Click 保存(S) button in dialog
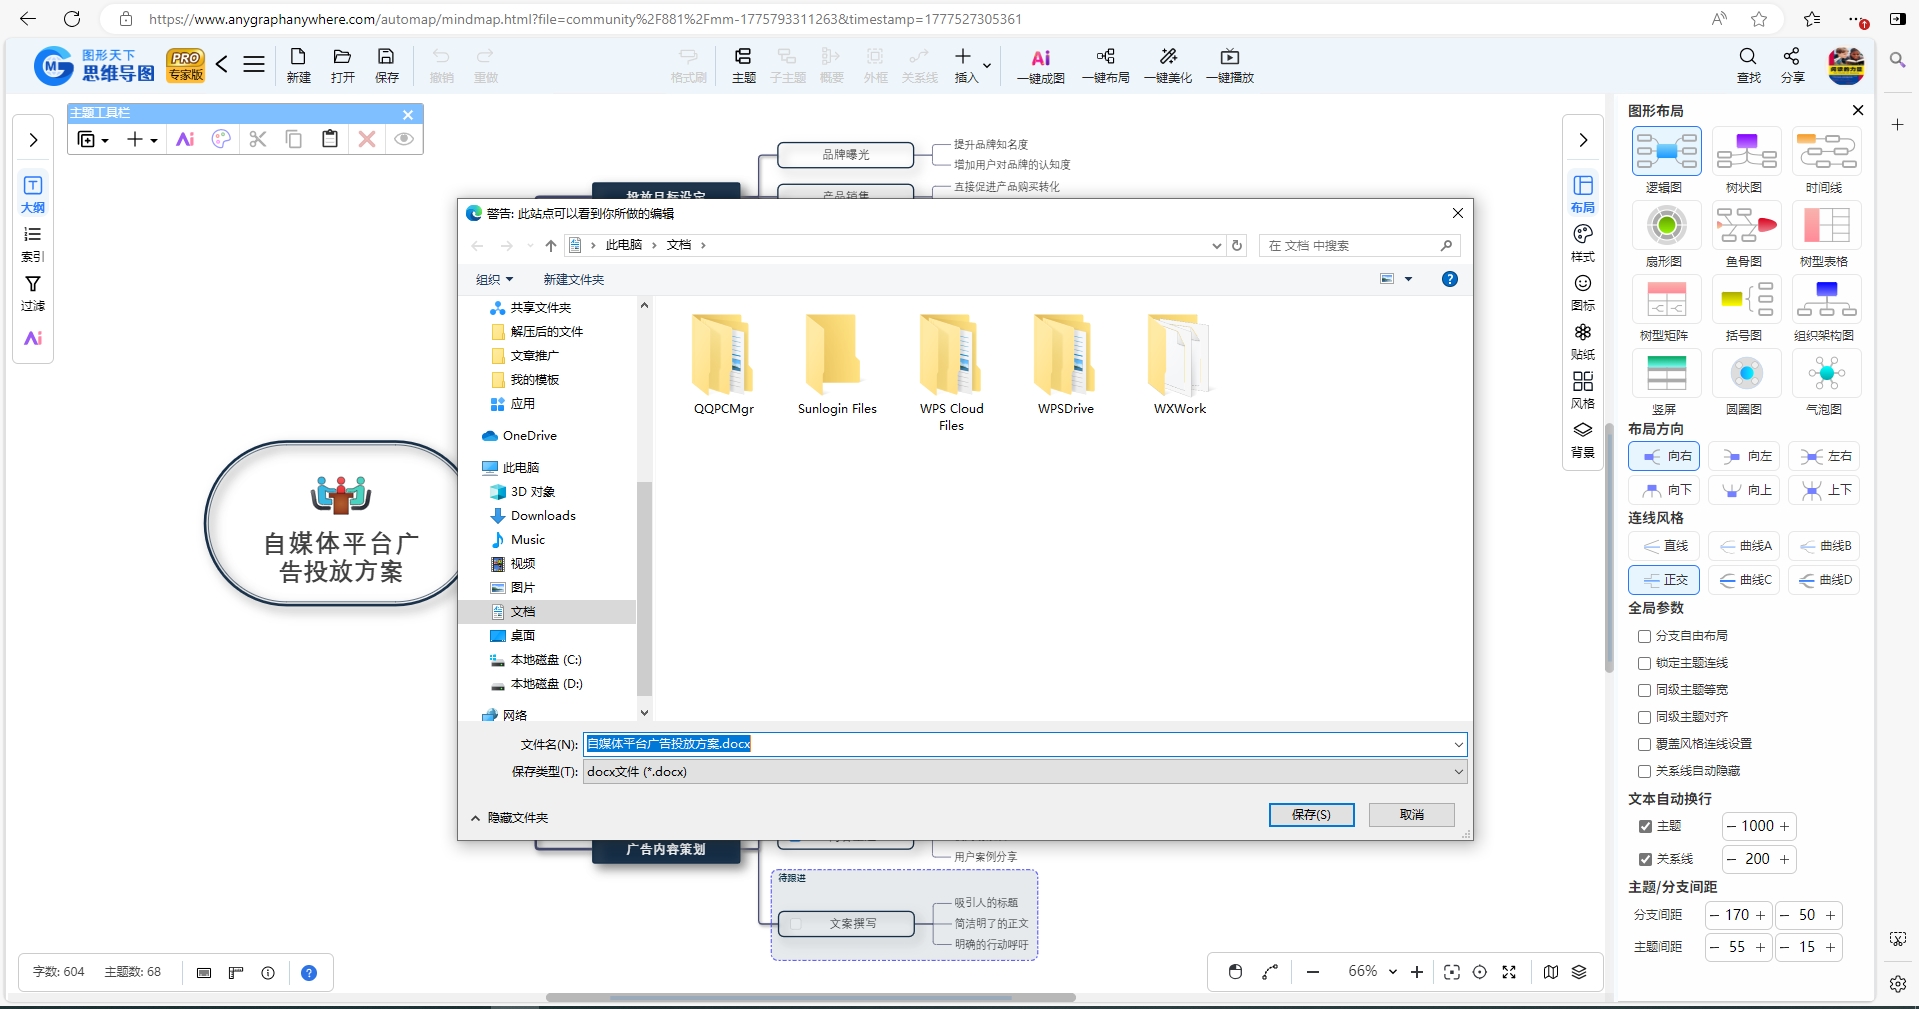The height and width of the screenshot is (1009, 1919). tap(1312, 815)
